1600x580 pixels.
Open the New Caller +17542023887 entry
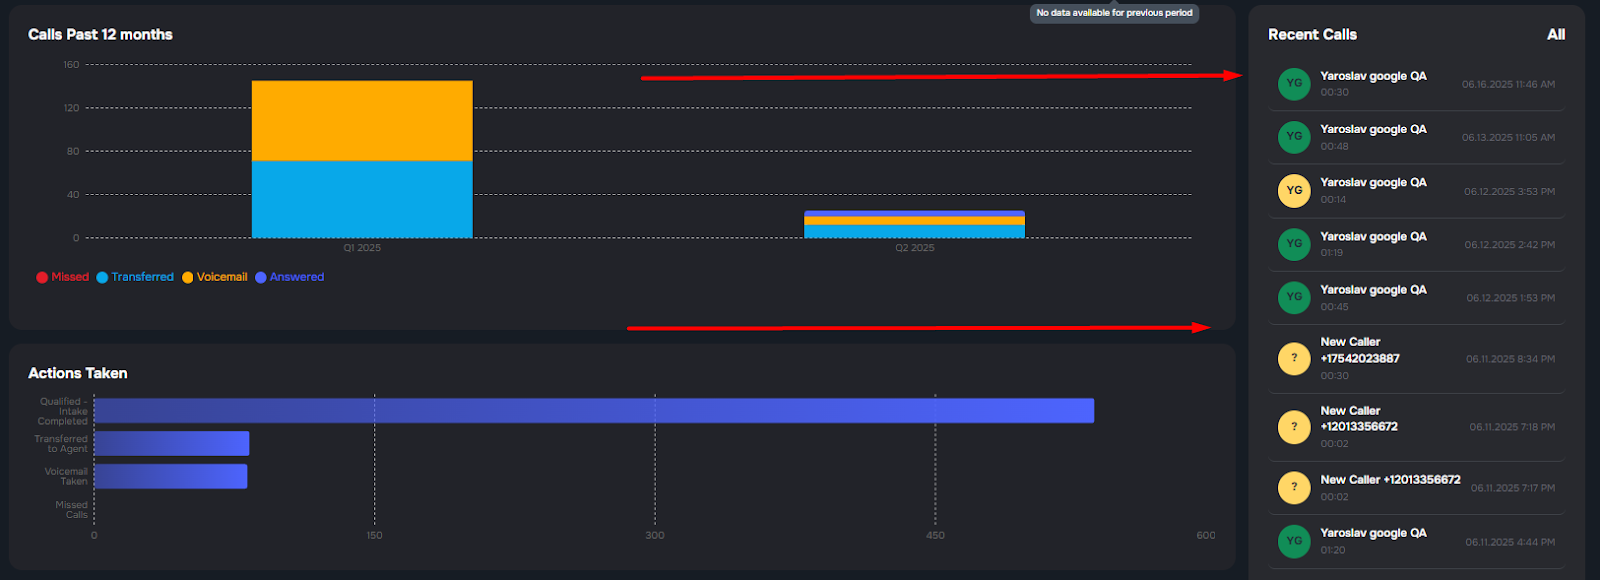coord(1416,358)
